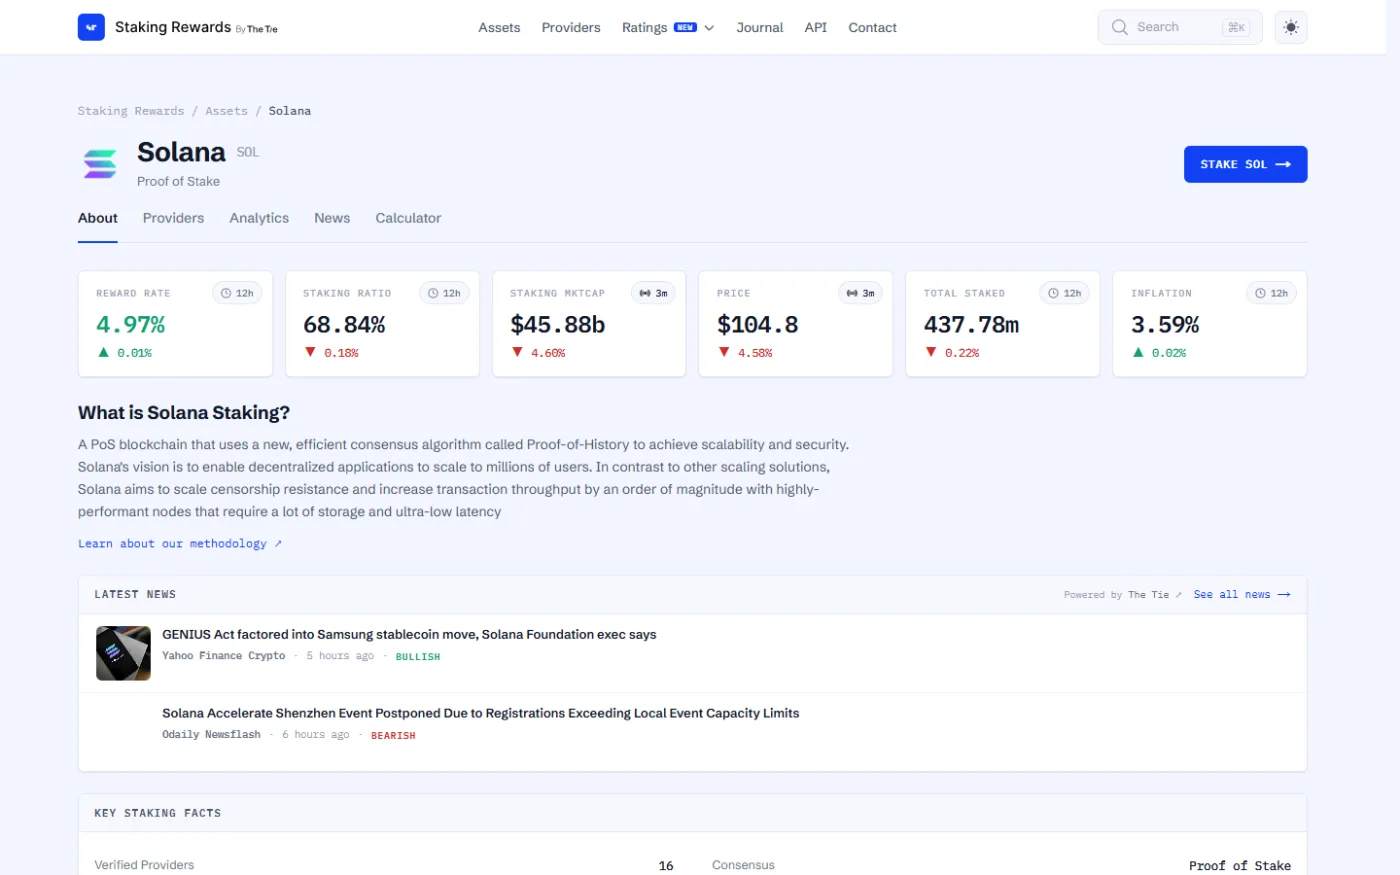Click the 12h badge on Total Staked card
The width and height of the screenshot is (1400, 875).
[x=1065, y=293]
